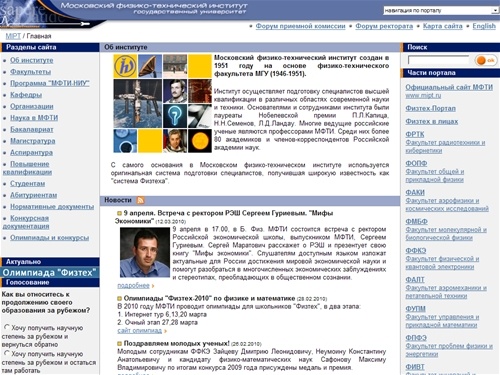Click the orange ok search button

coord(486,60)
